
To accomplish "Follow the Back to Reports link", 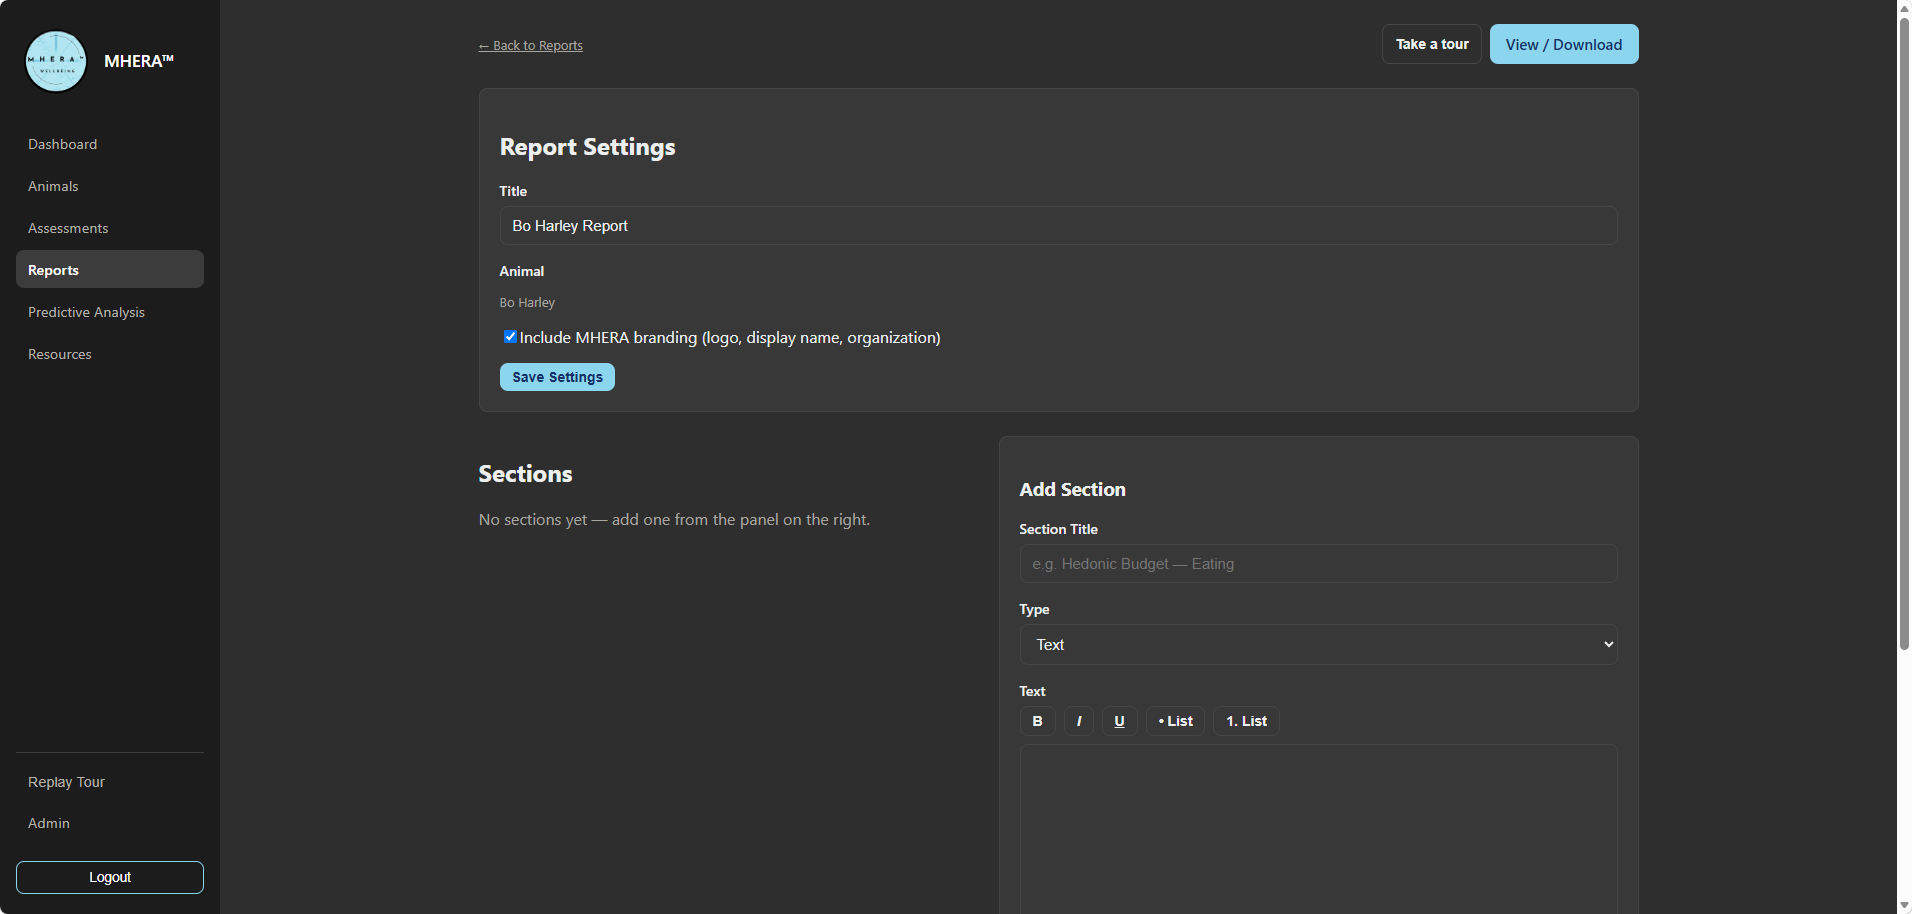I will [531, 46].
